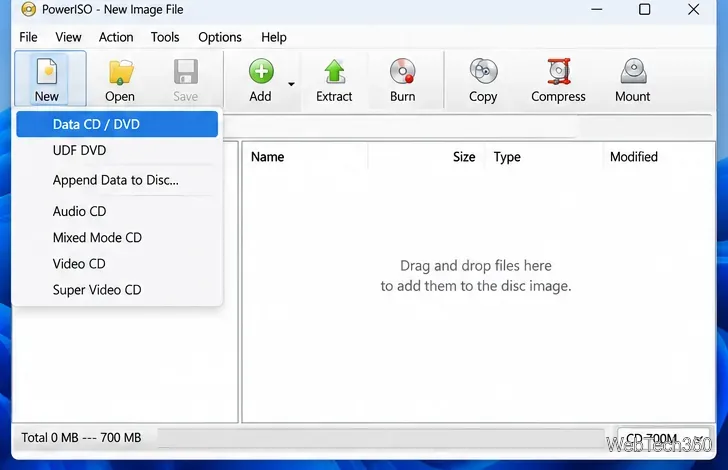
Task: Click the greyed Save floppy icon
Action: (x=186, y=72)
